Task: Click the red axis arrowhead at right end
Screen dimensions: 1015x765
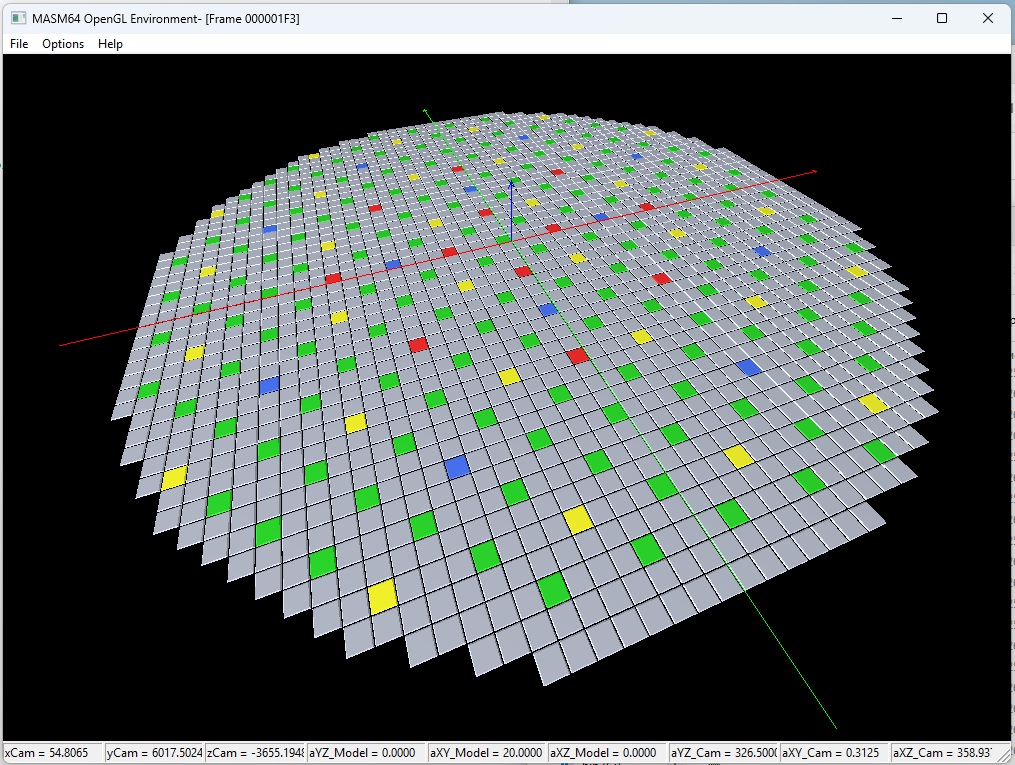Action: [814, 172]
